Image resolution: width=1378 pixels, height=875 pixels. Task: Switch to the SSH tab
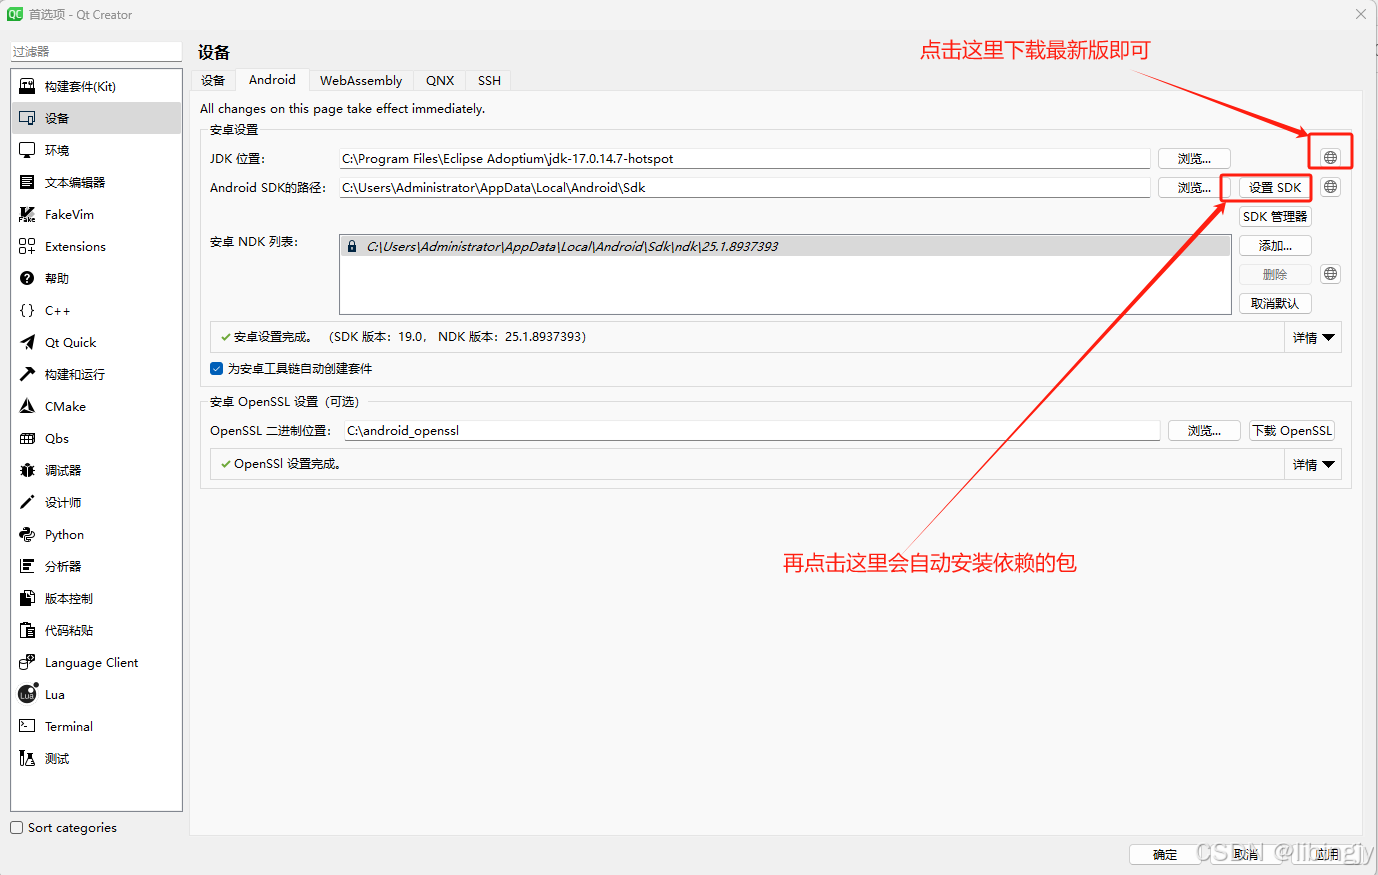click(489, 80)
